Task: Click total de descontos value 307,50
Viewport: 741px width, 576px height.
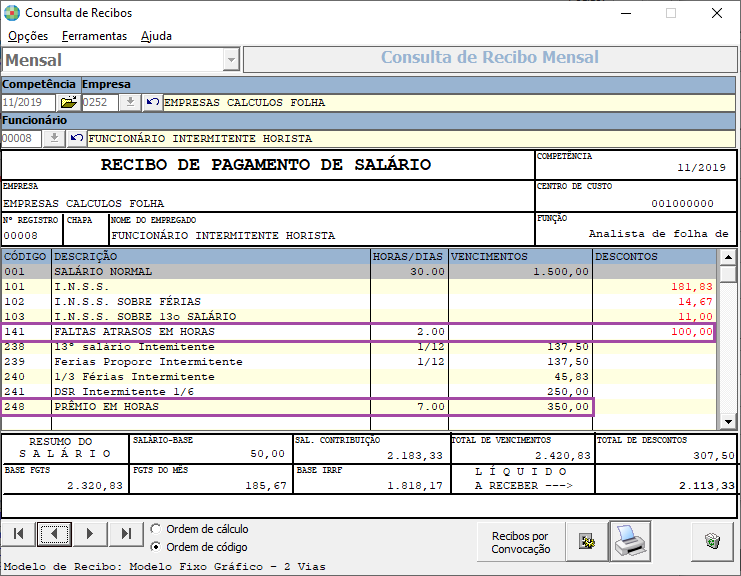Action: pos(714,456)
